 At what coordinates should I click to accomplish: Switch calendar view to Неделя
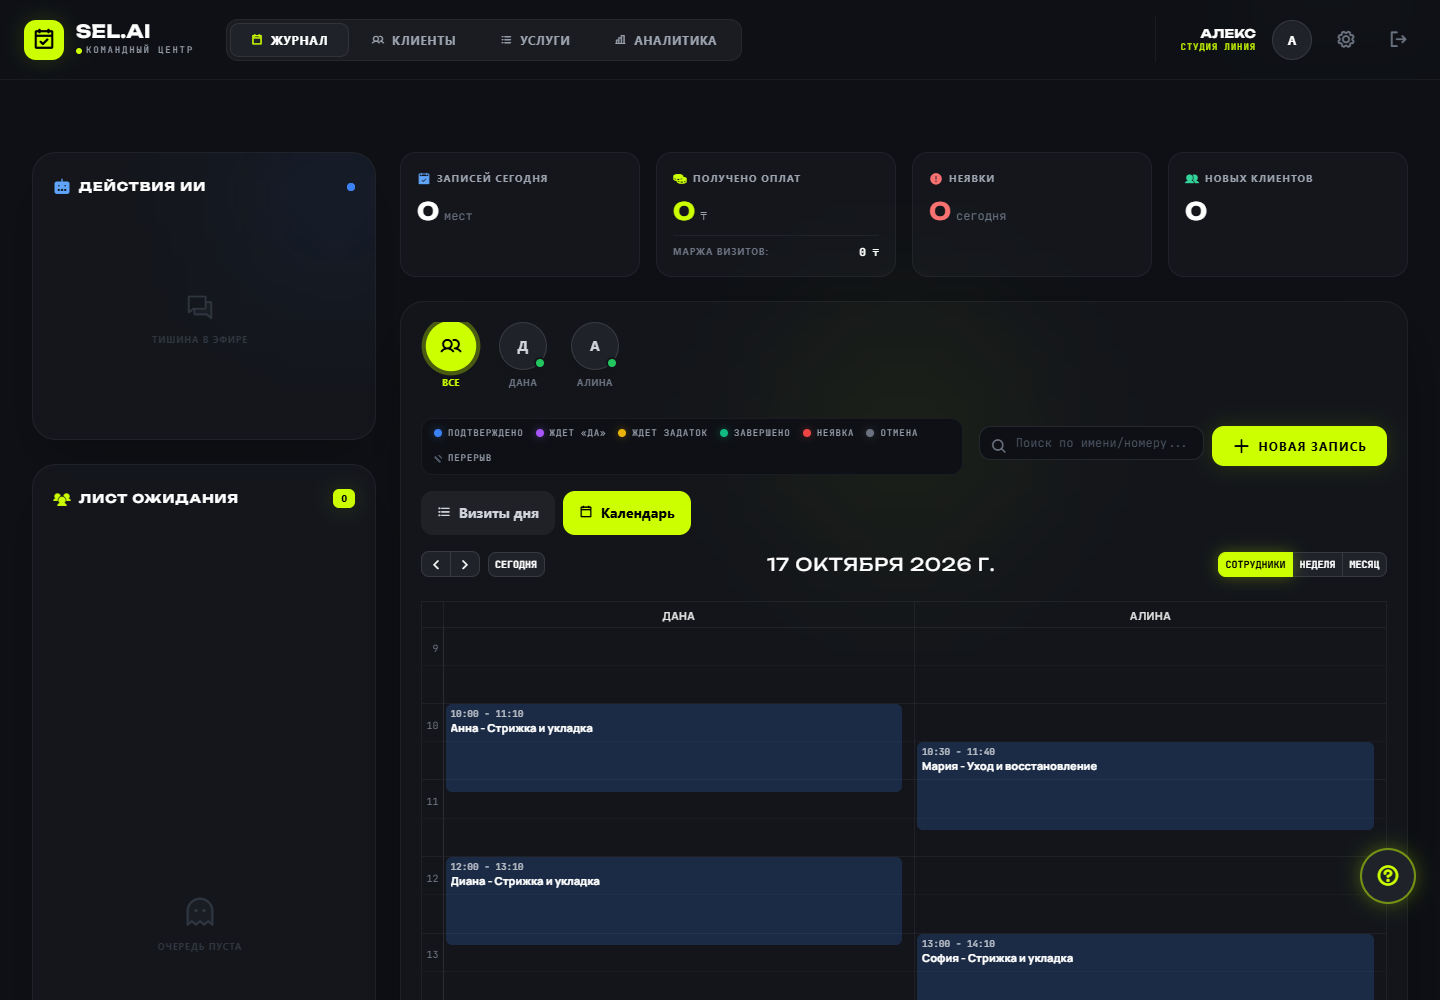pos(1317,565)
